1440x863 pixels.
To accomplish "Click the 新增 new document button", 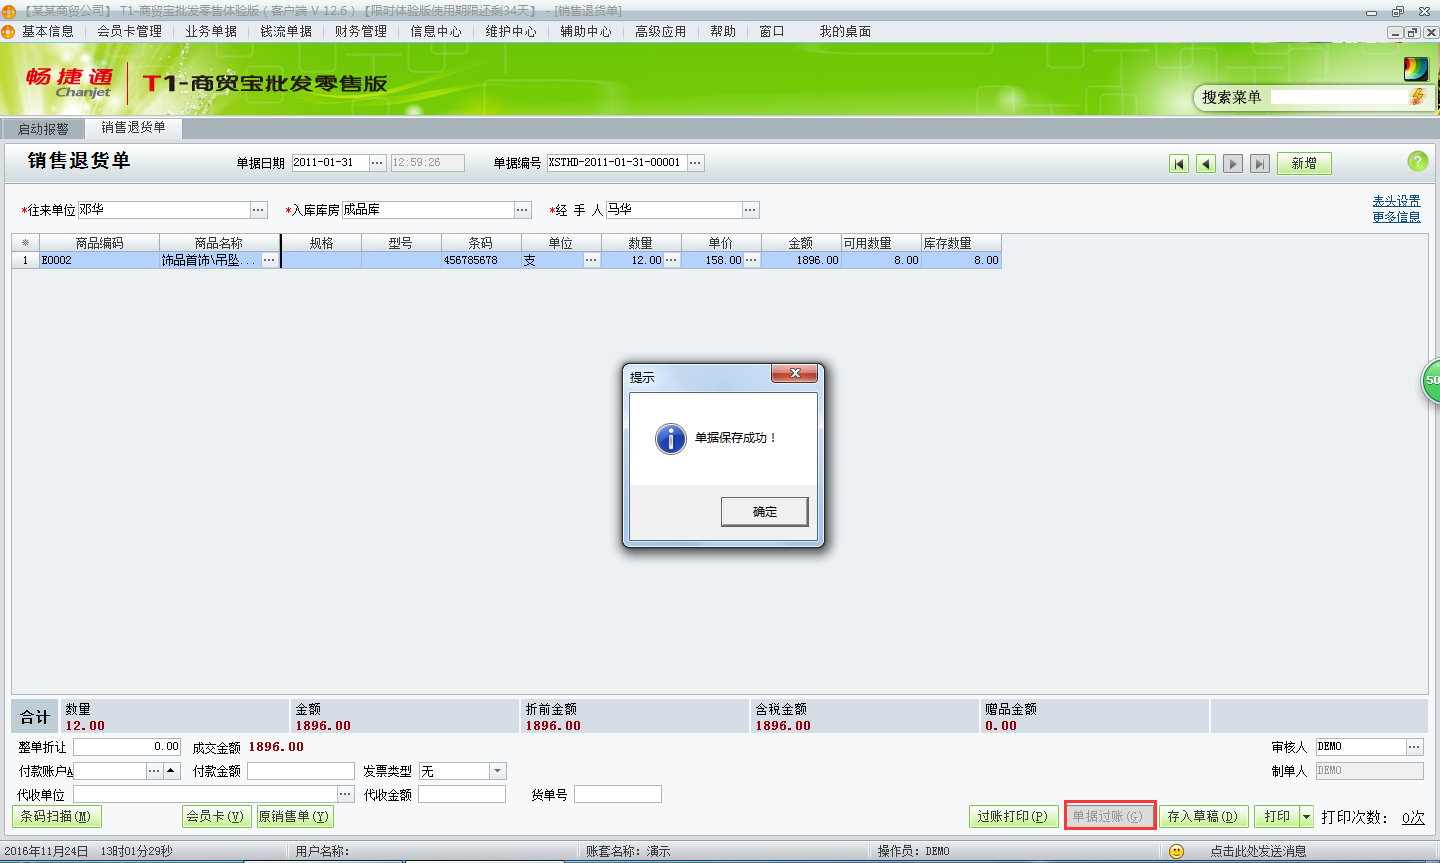I will (x=1304, y=162).
